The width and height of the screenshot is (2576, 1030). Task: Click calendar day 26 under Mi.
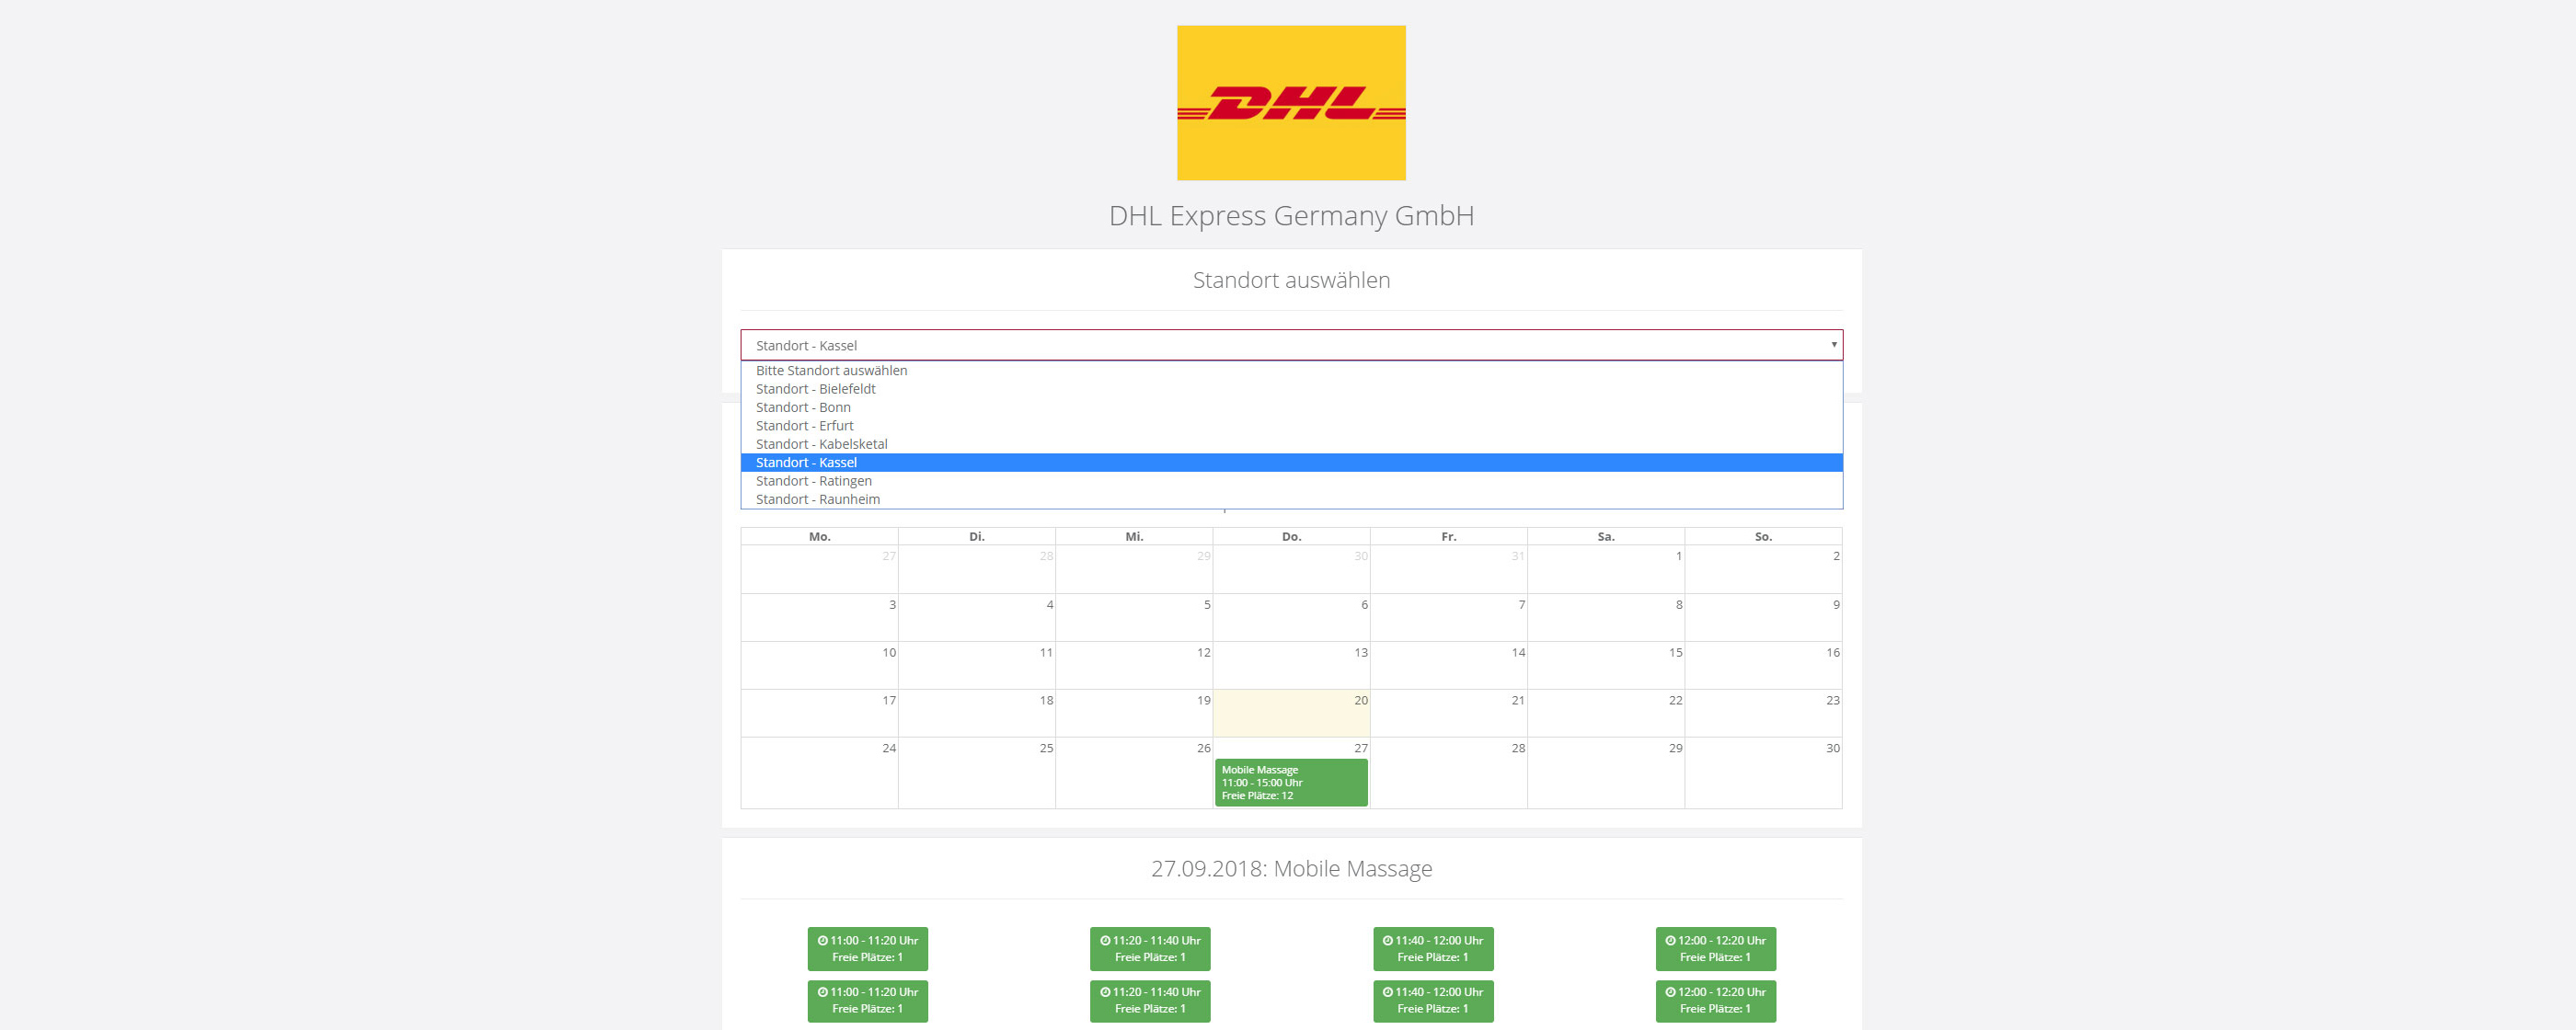[1134, 773]
